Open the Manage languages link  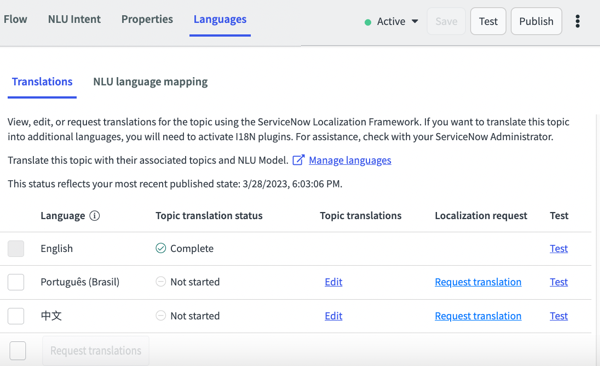tap(350, 160)
